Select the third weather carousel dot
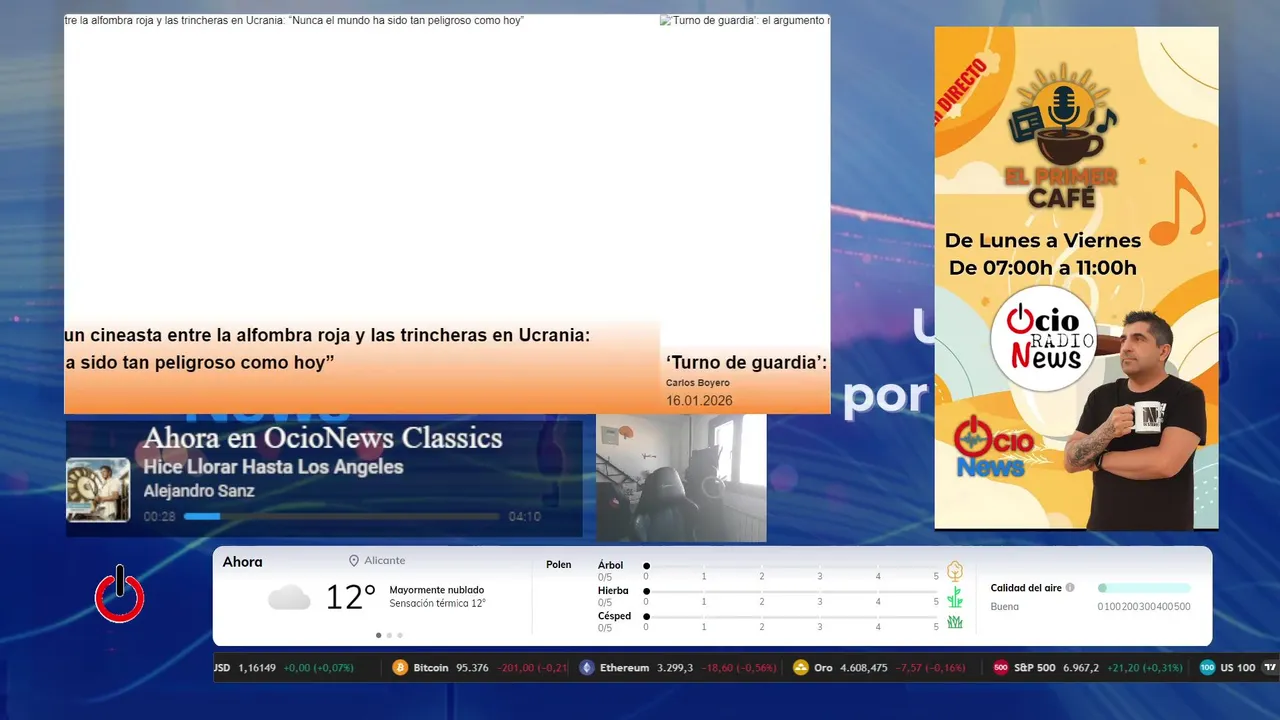1280x720 pixels. [x=400, y=635]
